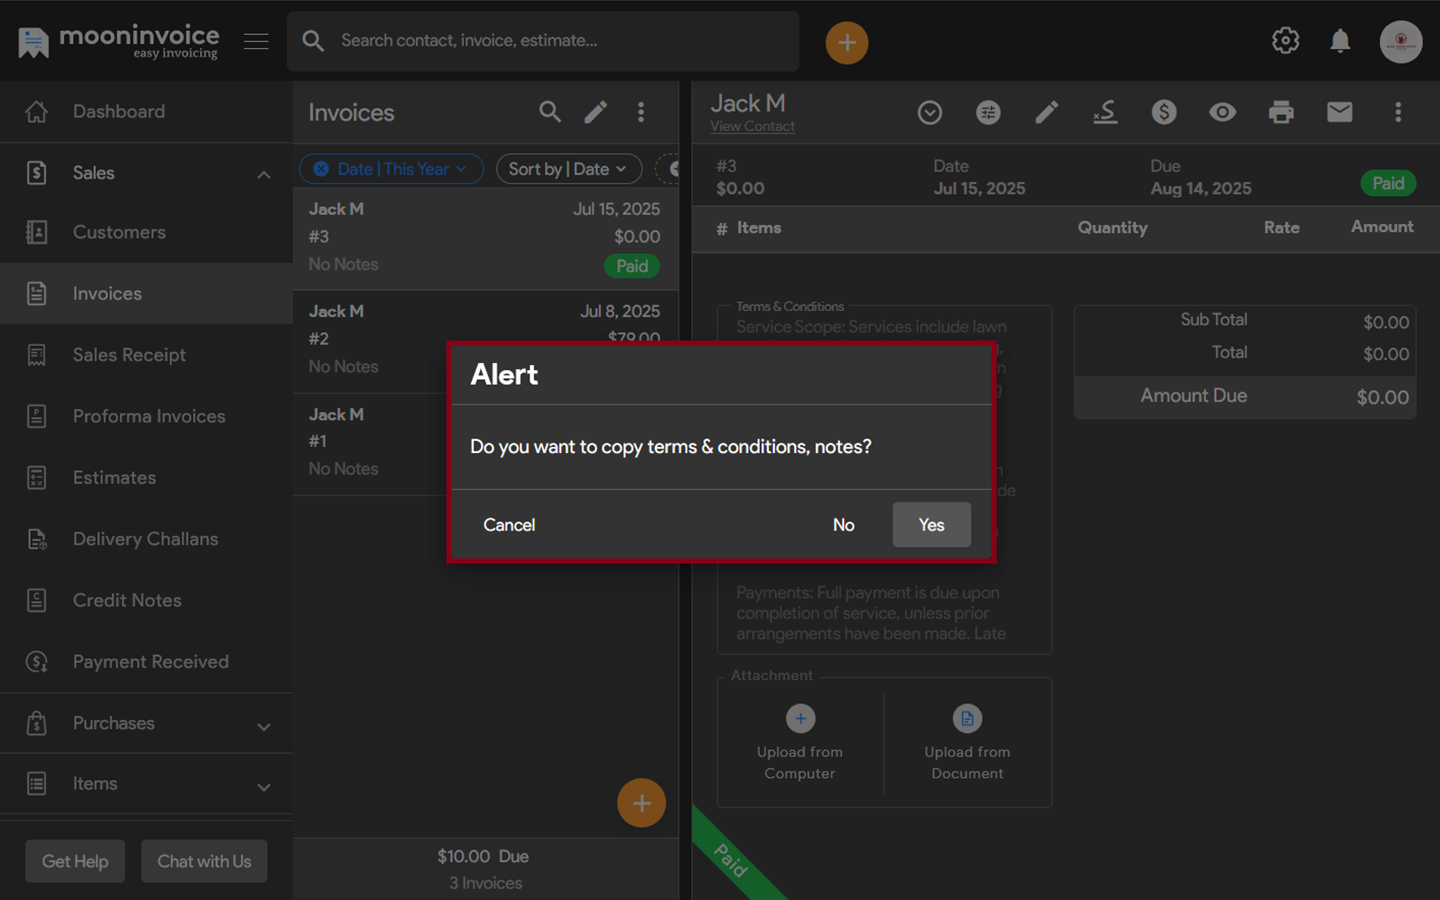Click the due date "Aug 14, 2025"
Viewport: 1440px width, 900px height.
(x=1200, y=189)
